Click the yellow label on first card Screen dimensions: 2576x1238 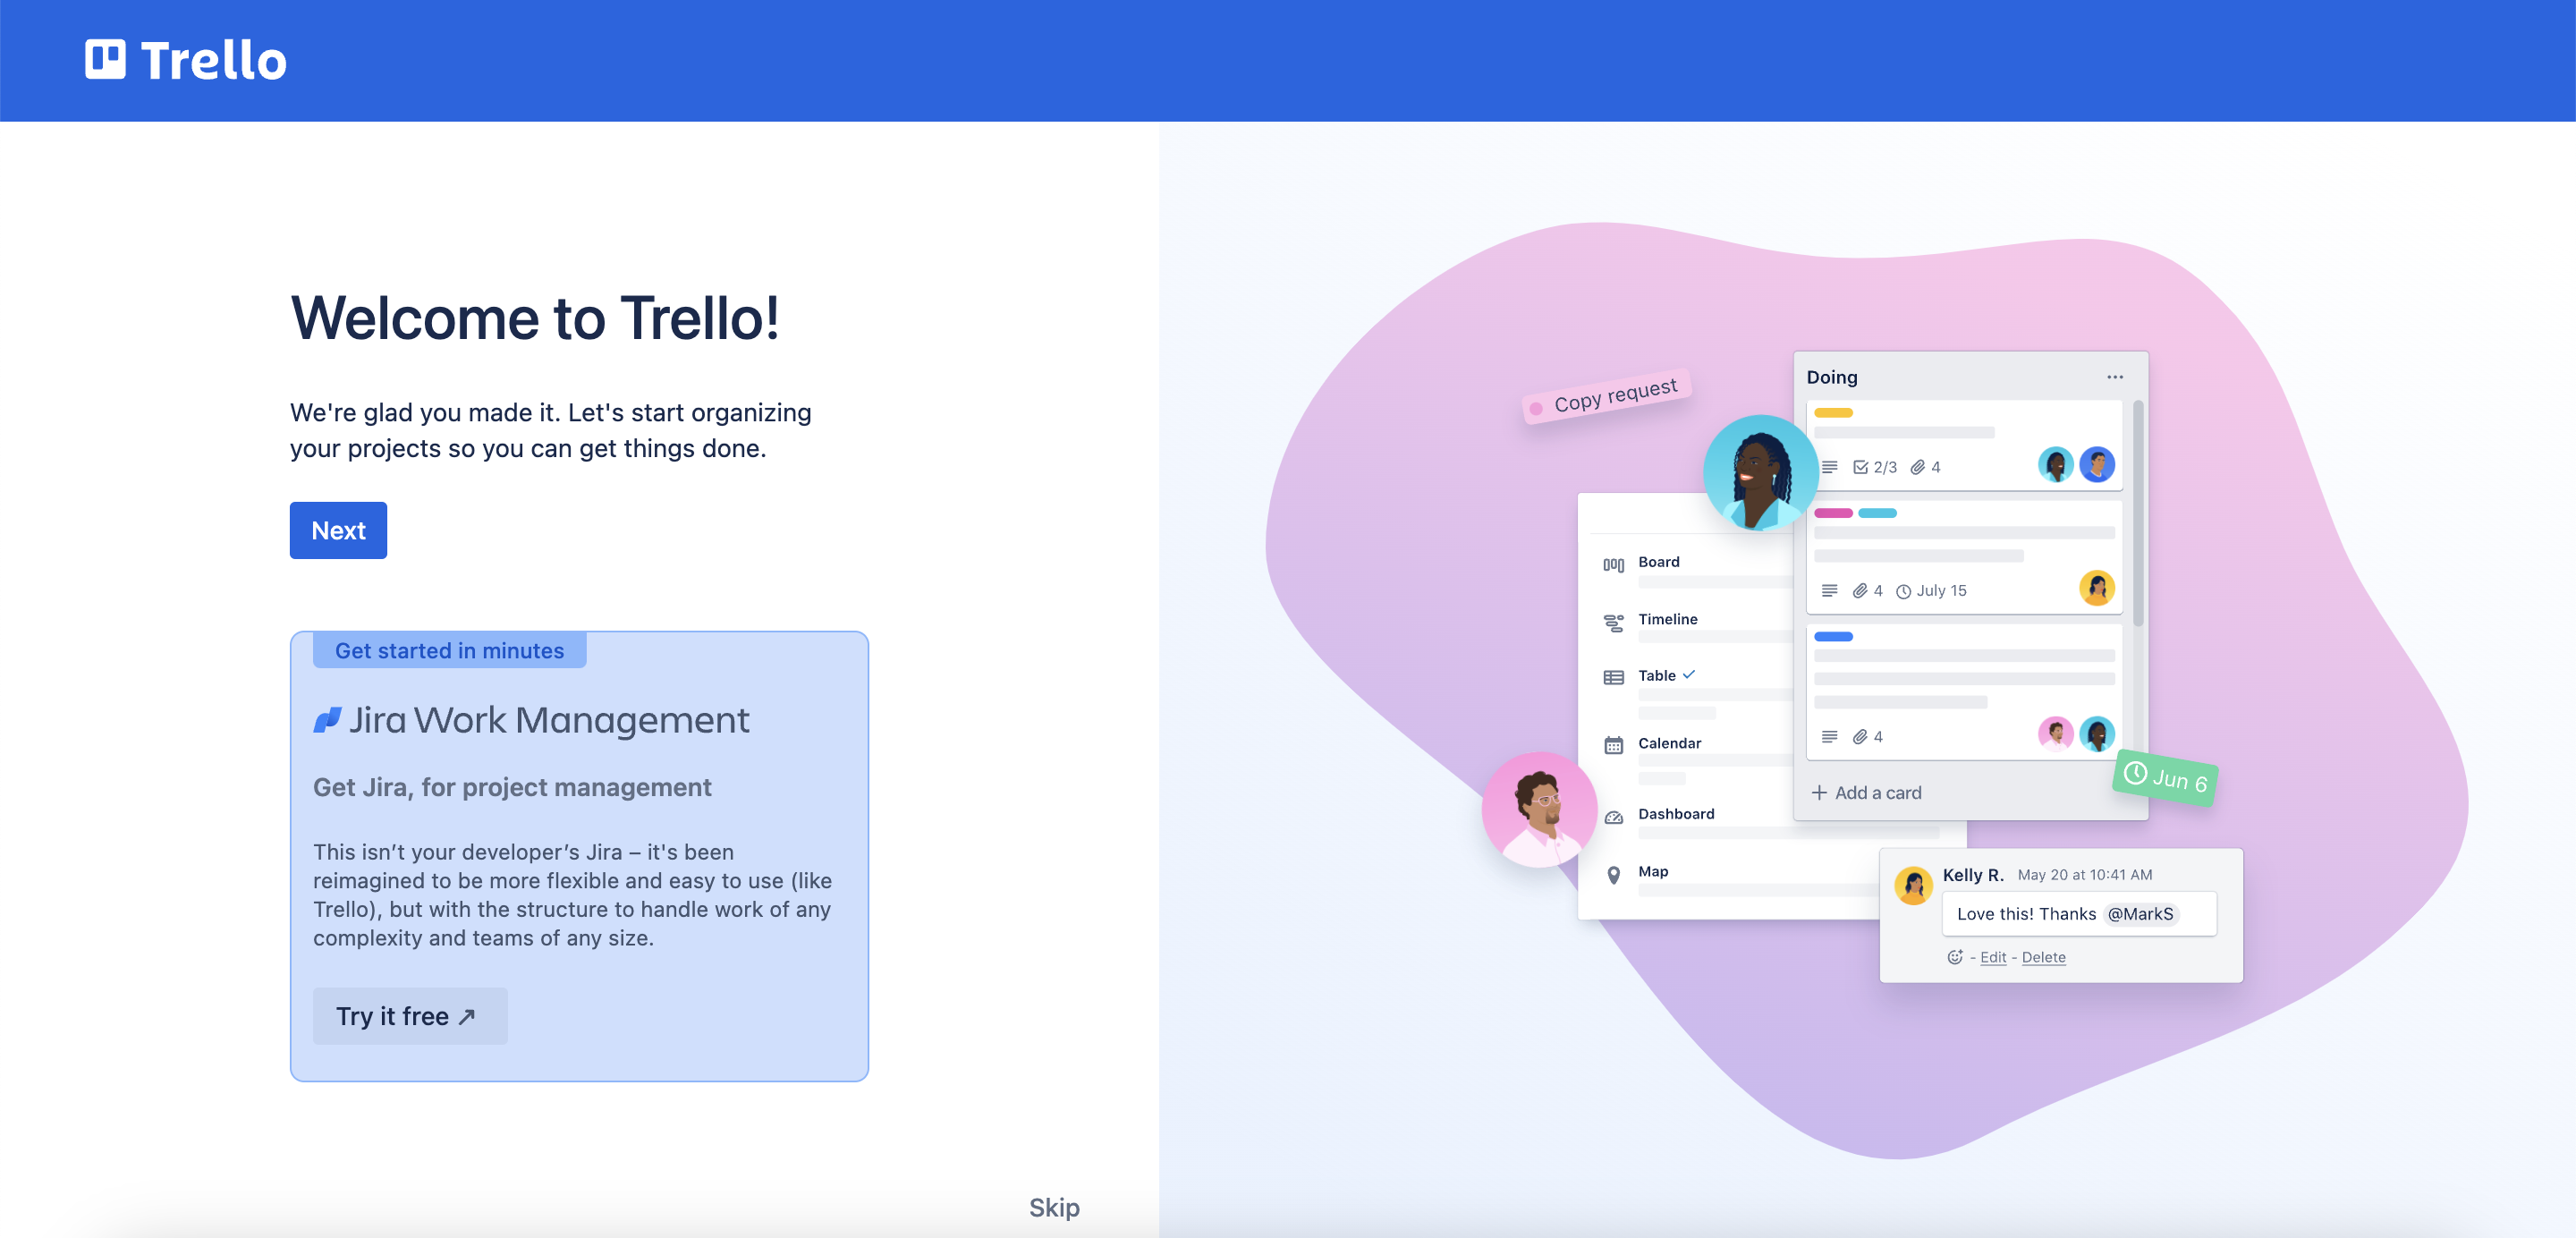1832,412
